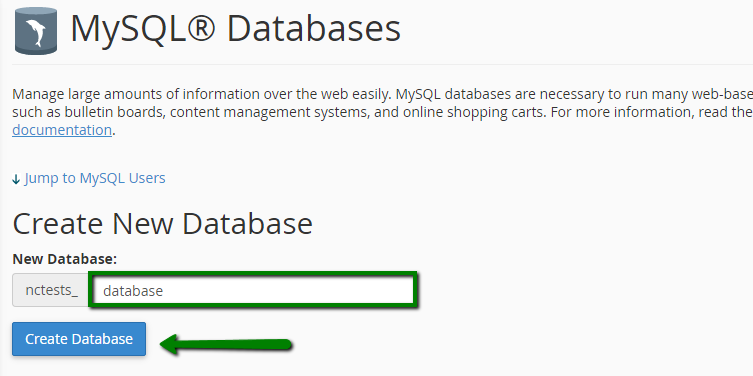Click the "New Database:" field label

pyautogui.click(x=65, y=259)
